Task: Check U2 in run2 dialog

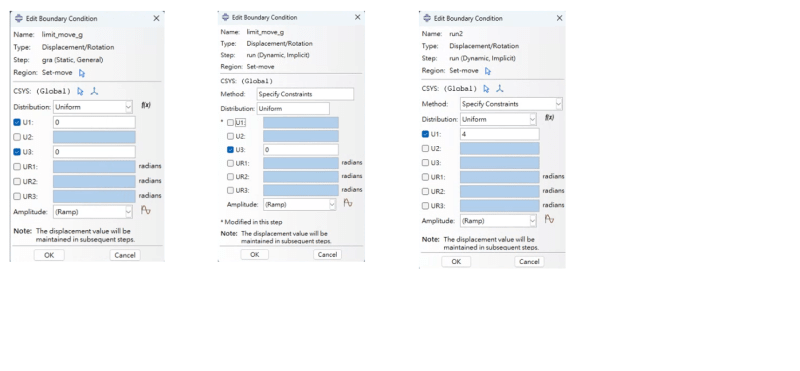Action: [x=426, y=149]
